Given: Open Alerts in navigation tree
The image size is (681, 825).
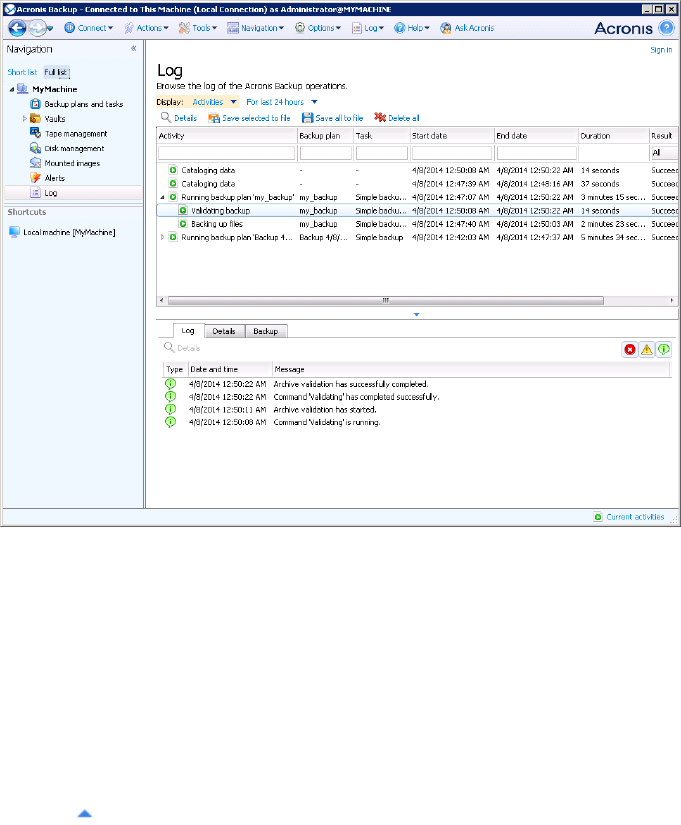Looking at the screenshot, I should [55, 178].
